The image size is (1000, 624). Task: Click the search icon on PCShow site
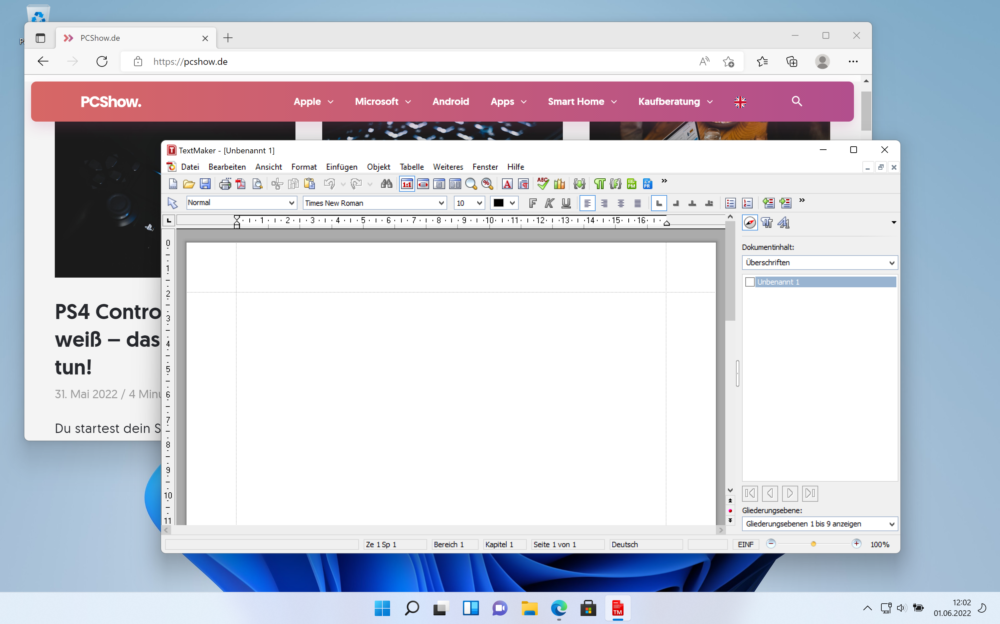pyautogui.click(x=797, y=101)
